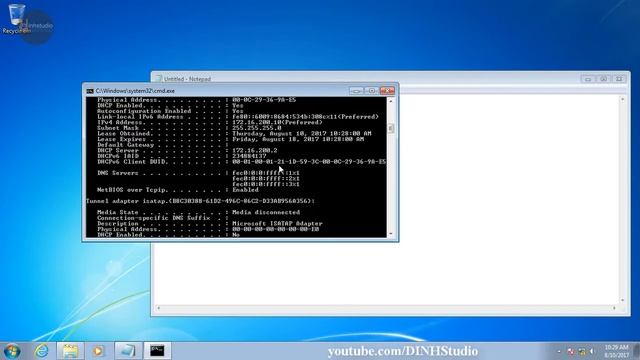Click the 'Tunnel adapter isatap' heading line
The height and width of the screenshot is (360, 640).
pos(200,201)
